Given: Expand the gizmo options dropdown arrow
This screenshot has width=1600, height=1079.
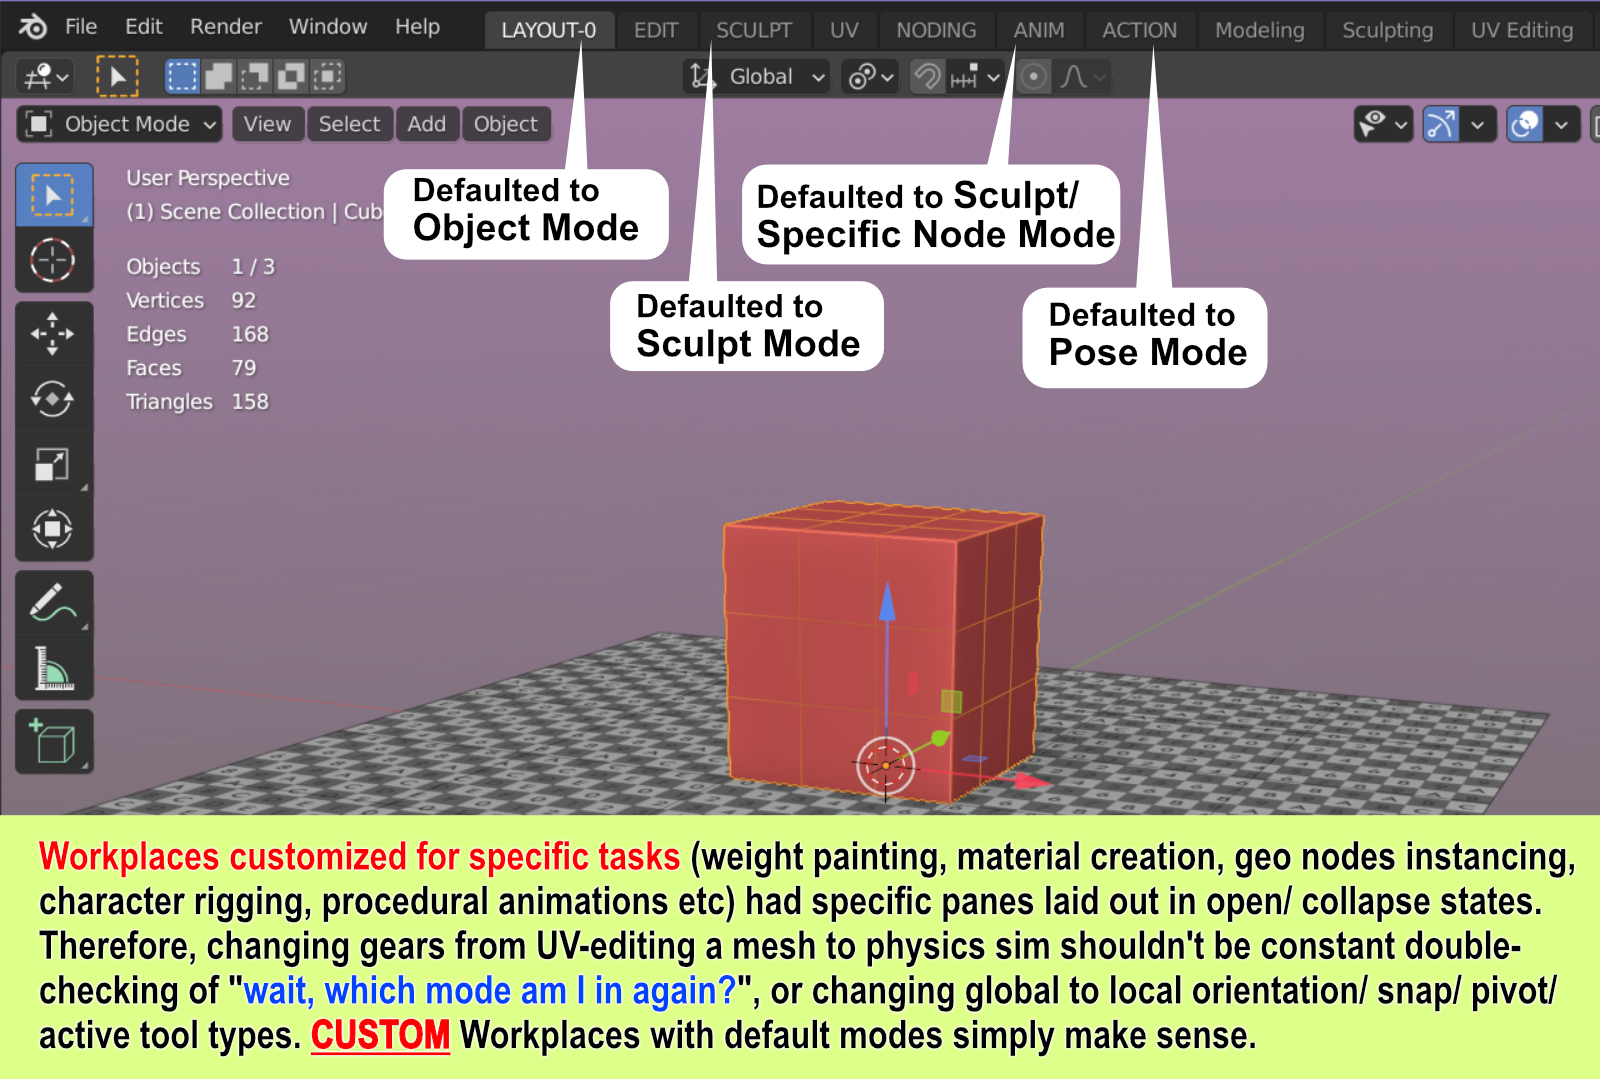Looking at the screenshot, I should coord(1477,124).
